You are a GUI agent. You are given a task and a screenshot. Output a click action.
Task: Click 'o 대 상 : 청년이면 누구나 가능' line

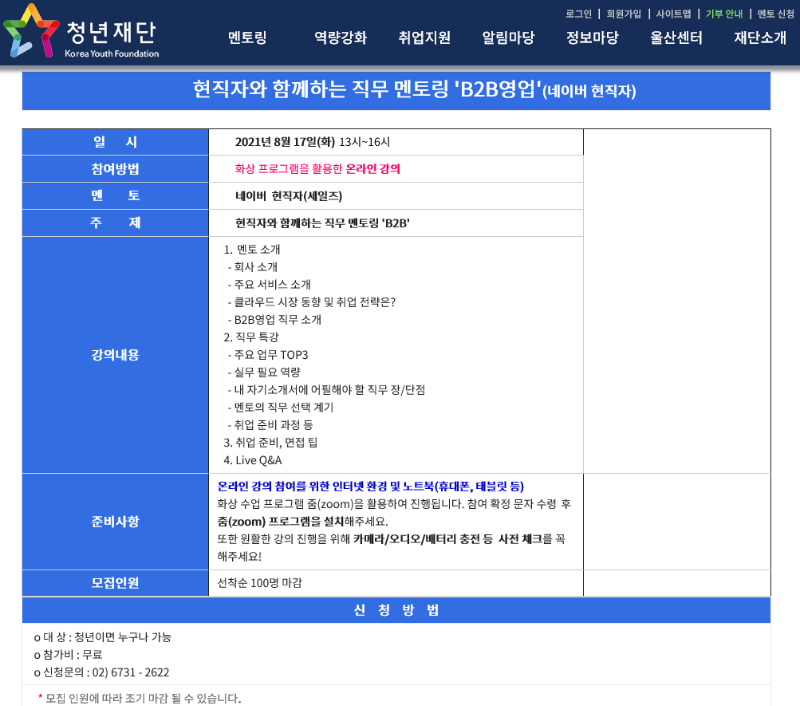tap(103, 637)
